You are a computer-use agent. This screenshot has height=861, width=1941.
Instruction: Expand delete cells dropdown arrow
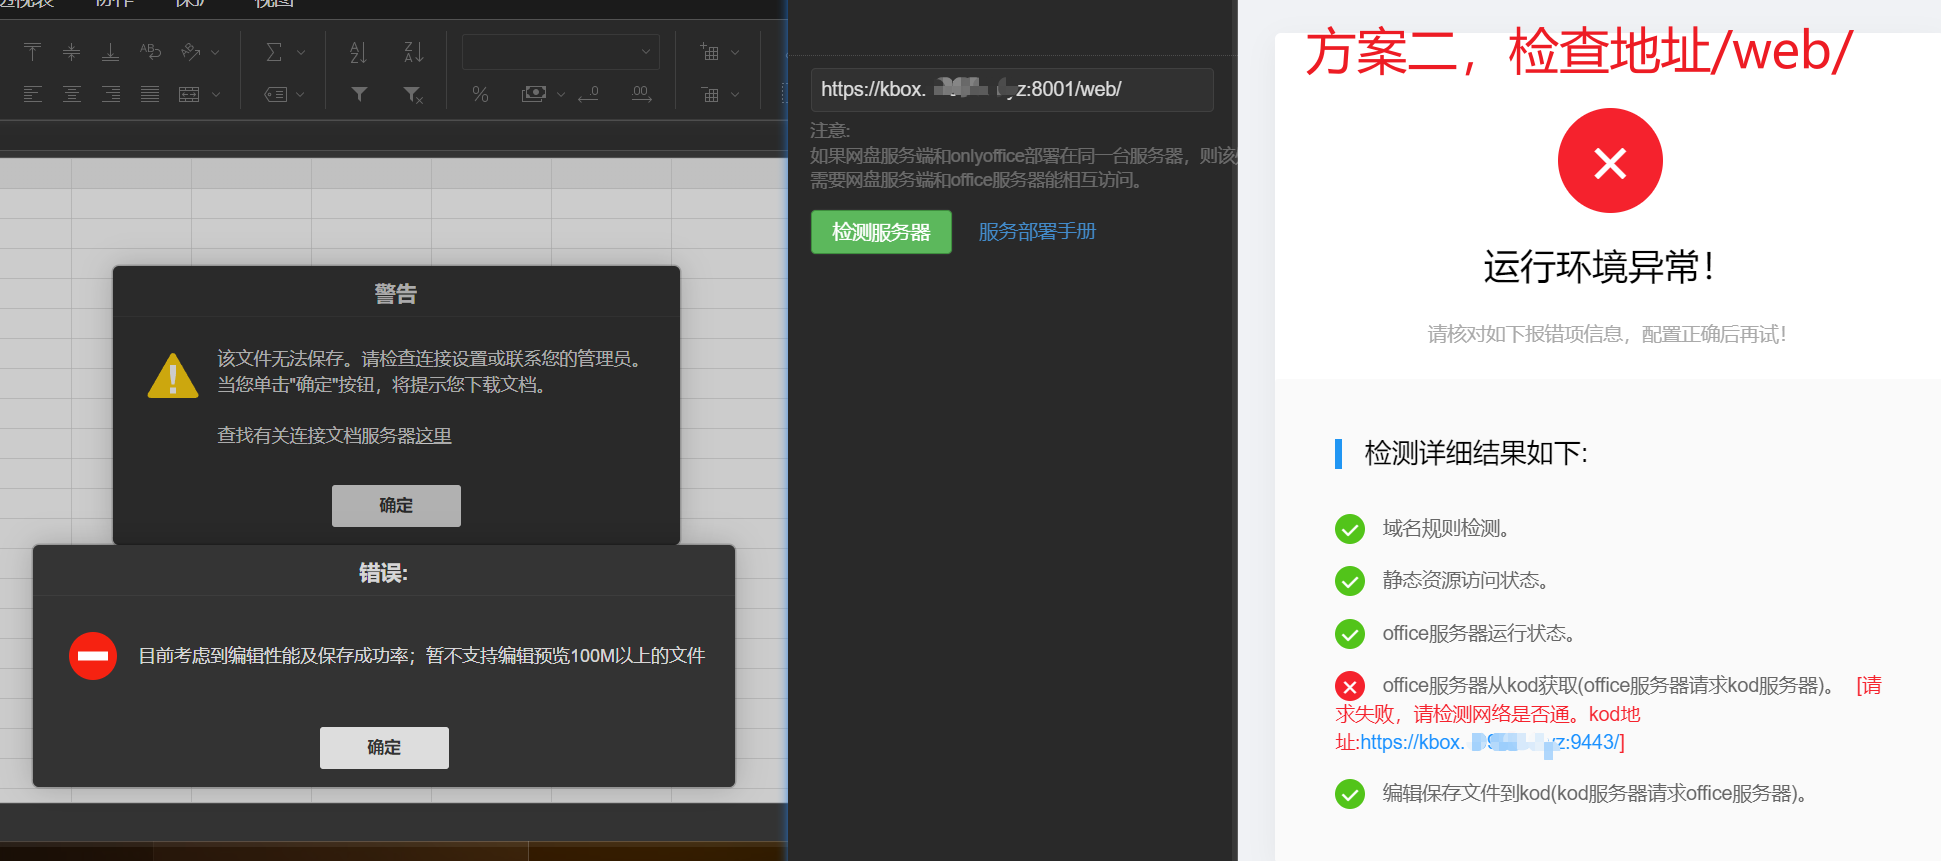tap(735, 95)
